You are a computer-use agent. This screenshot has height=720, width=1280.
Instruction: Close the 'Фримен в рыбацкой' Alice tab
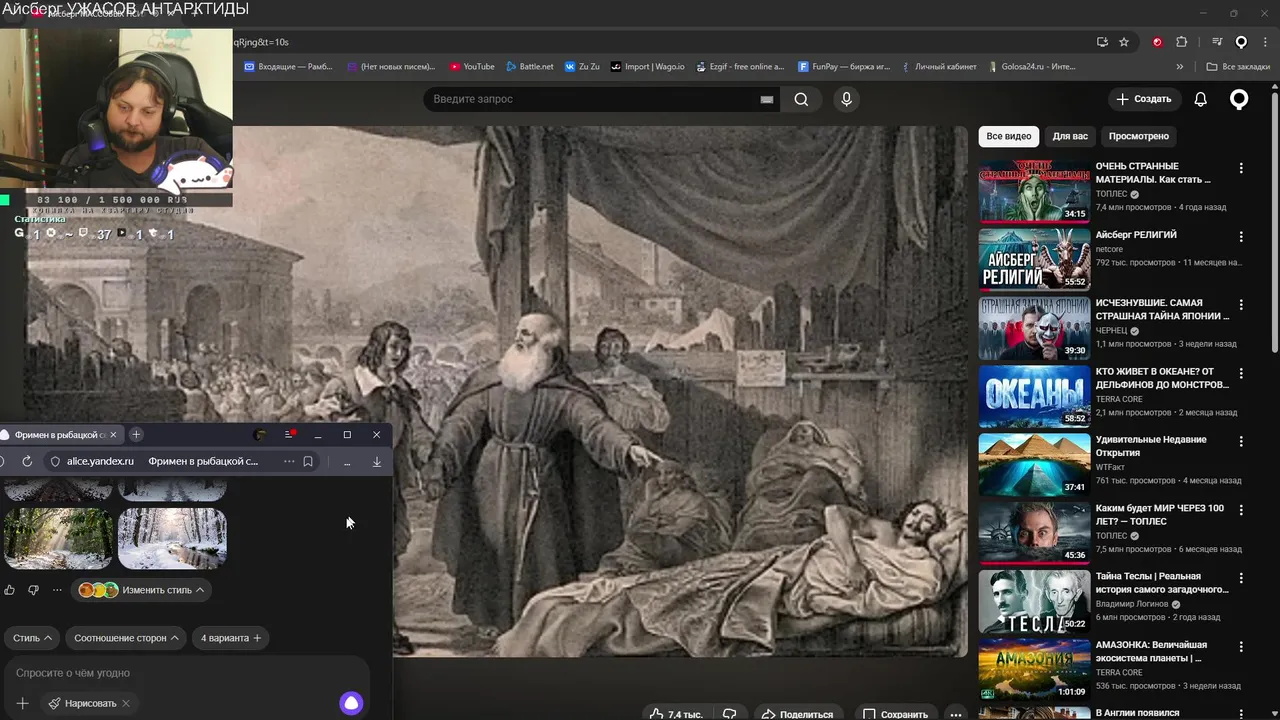[x=113, y=434]
